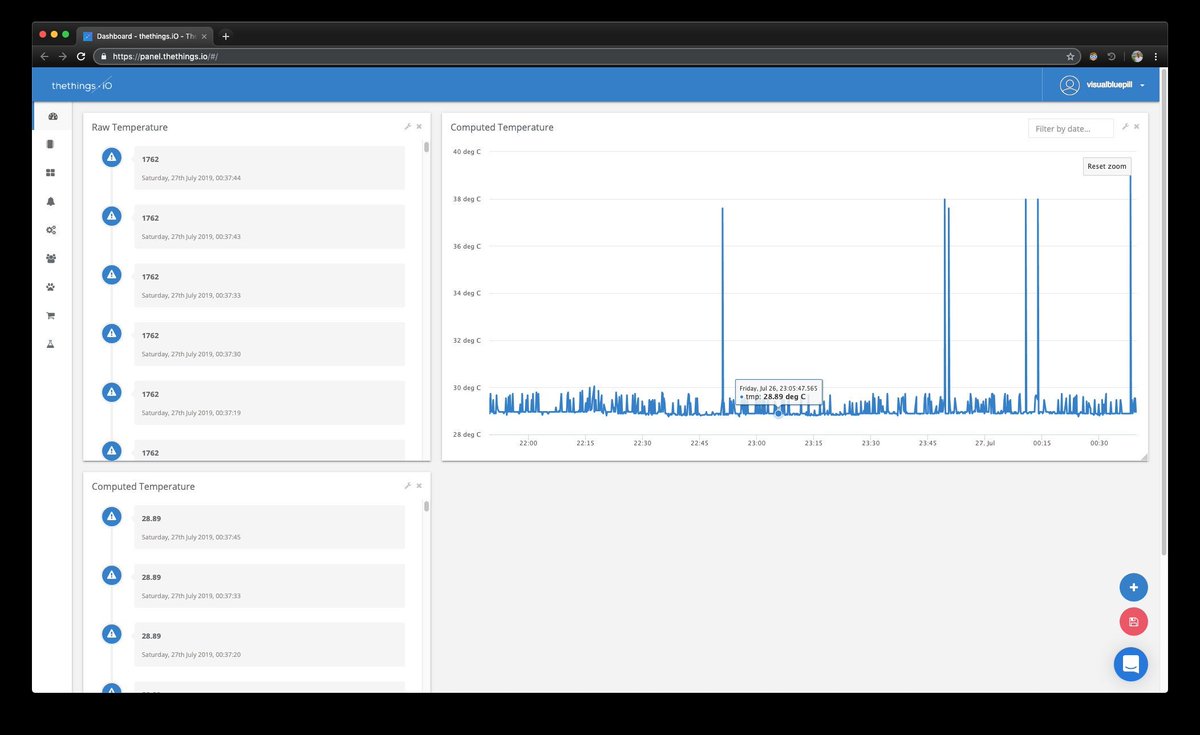Click the 40 deg C y-axis label
The height and width of the screenshot is (735, 1200).
point(467,152)
